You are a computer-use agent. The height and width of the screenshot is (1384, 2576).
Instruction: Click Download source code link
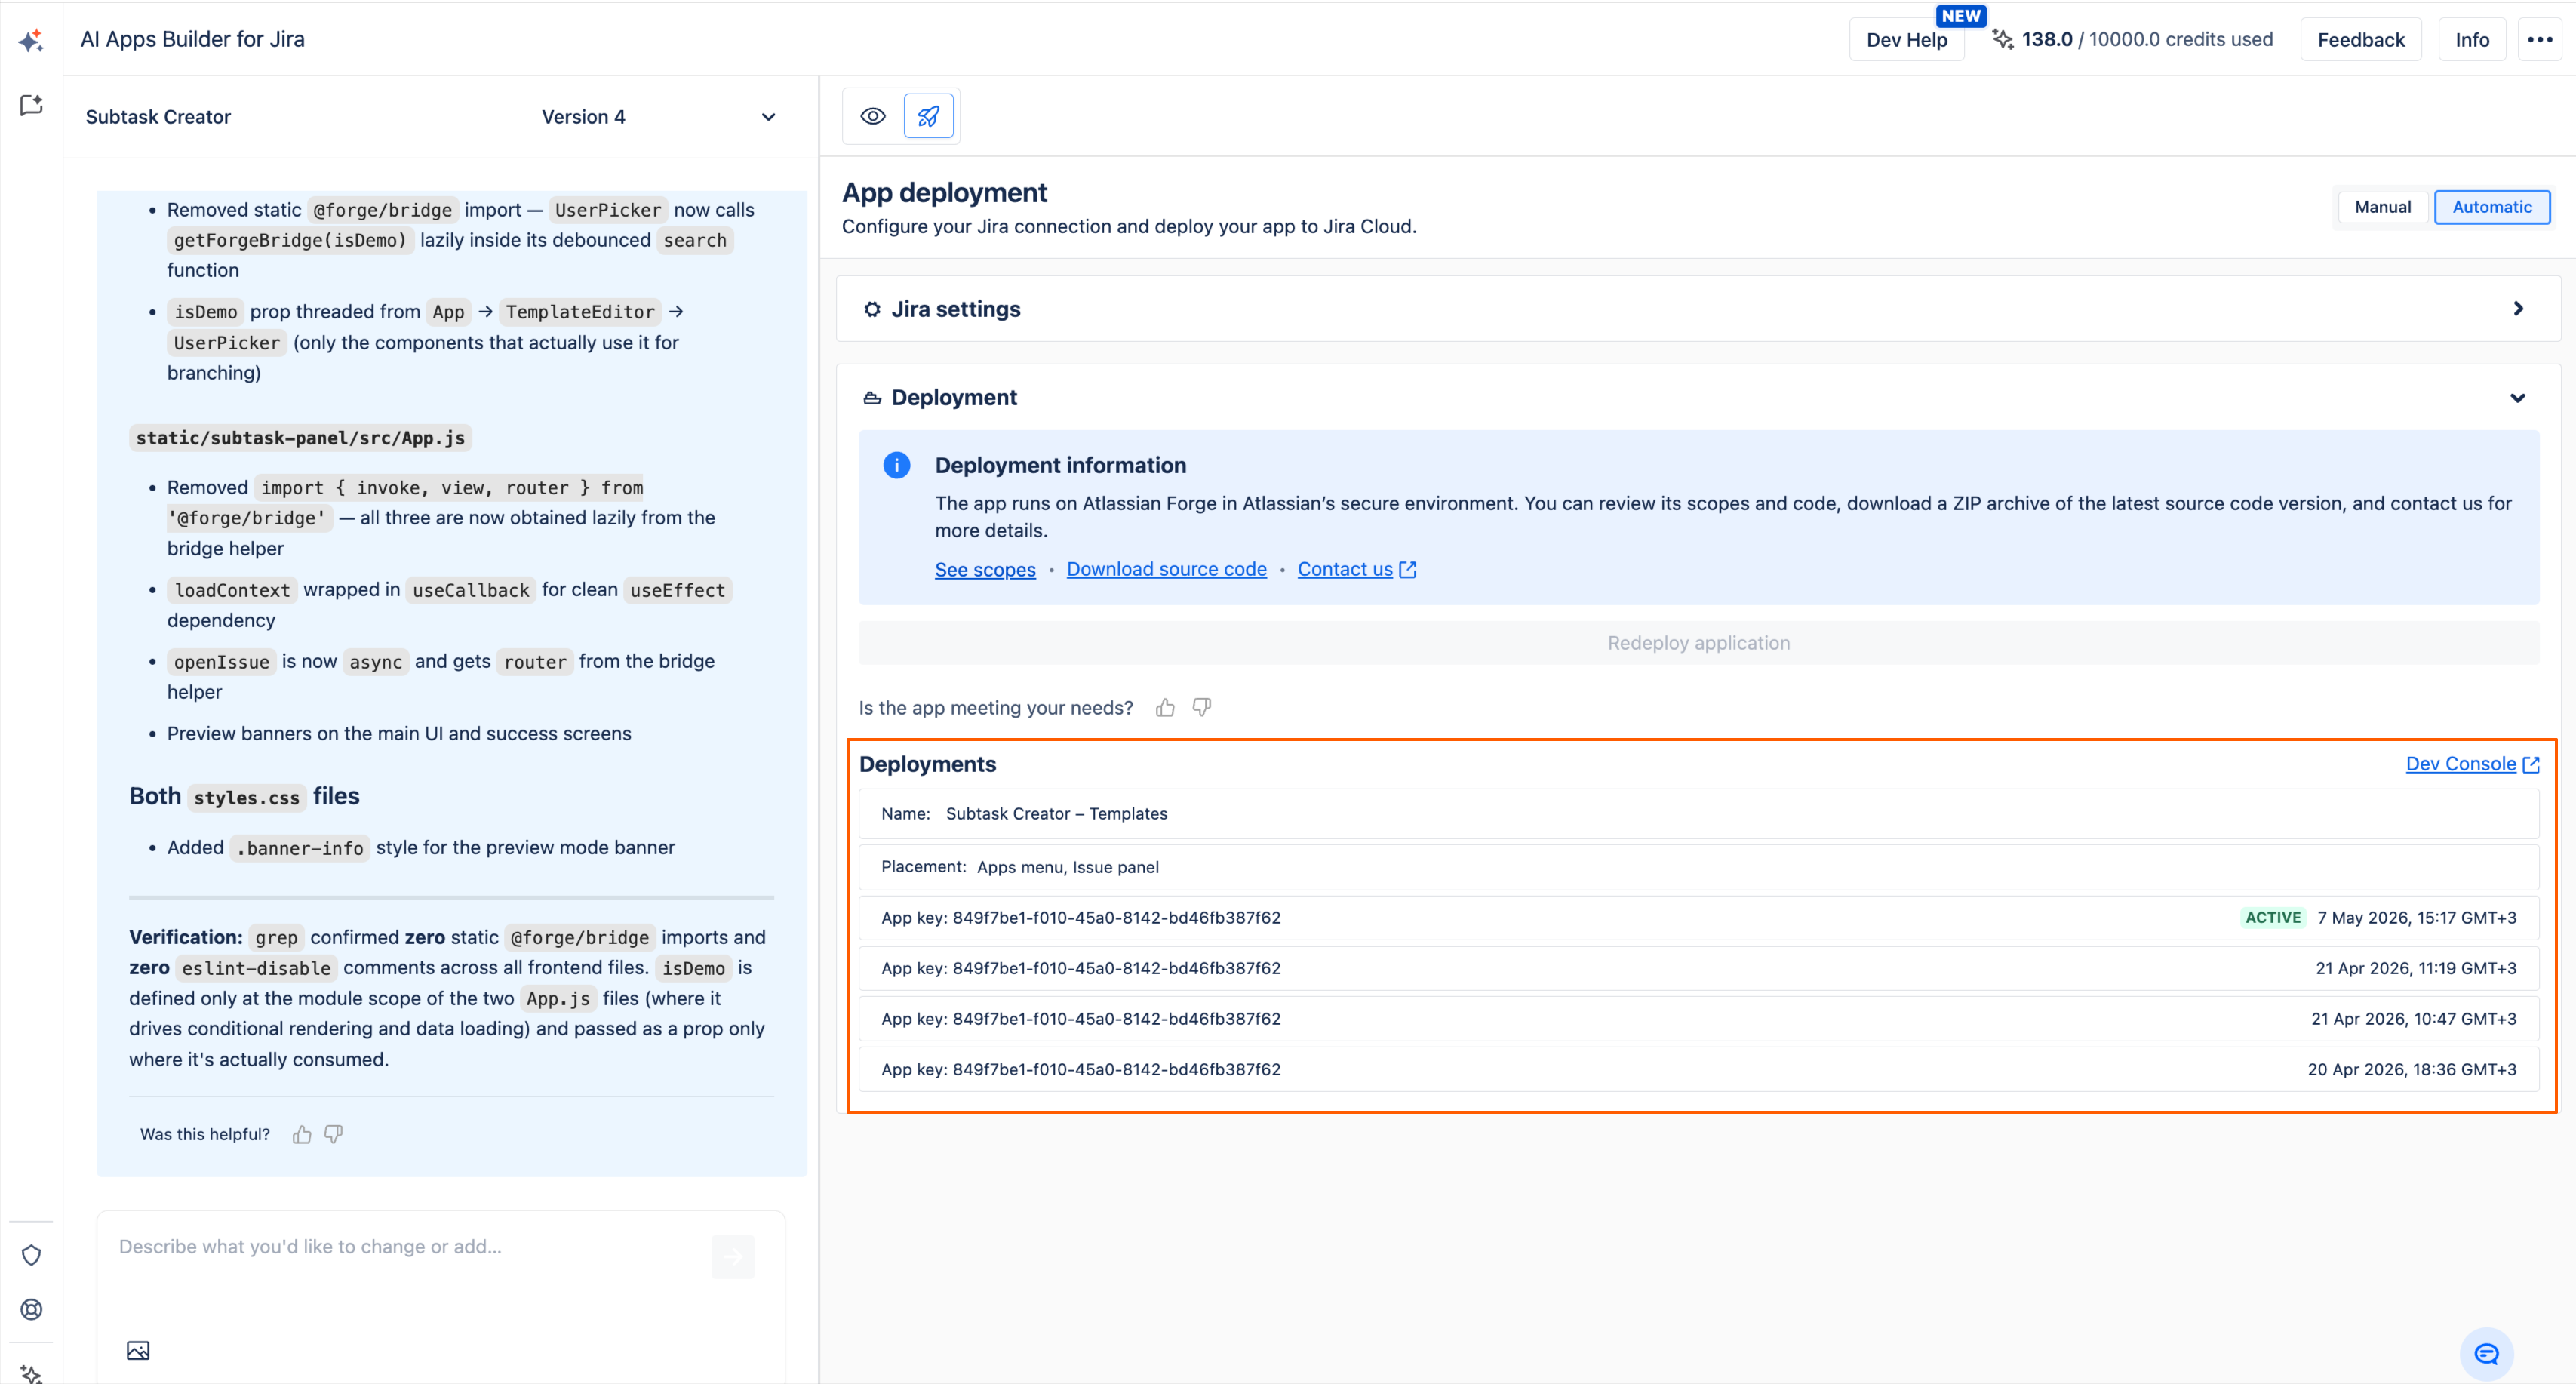1166,569
